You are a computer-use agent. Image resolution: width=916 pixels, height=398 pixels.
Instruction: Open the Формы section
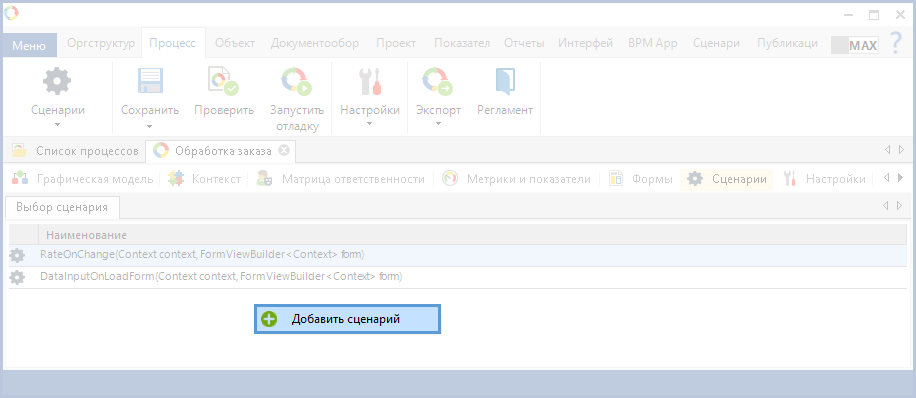[x=640, y=179]
